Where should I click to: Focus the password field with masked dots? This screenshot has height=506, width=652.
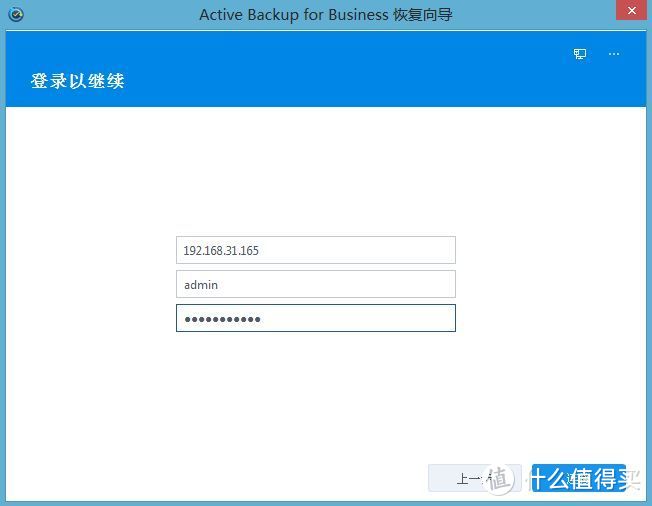316,318
